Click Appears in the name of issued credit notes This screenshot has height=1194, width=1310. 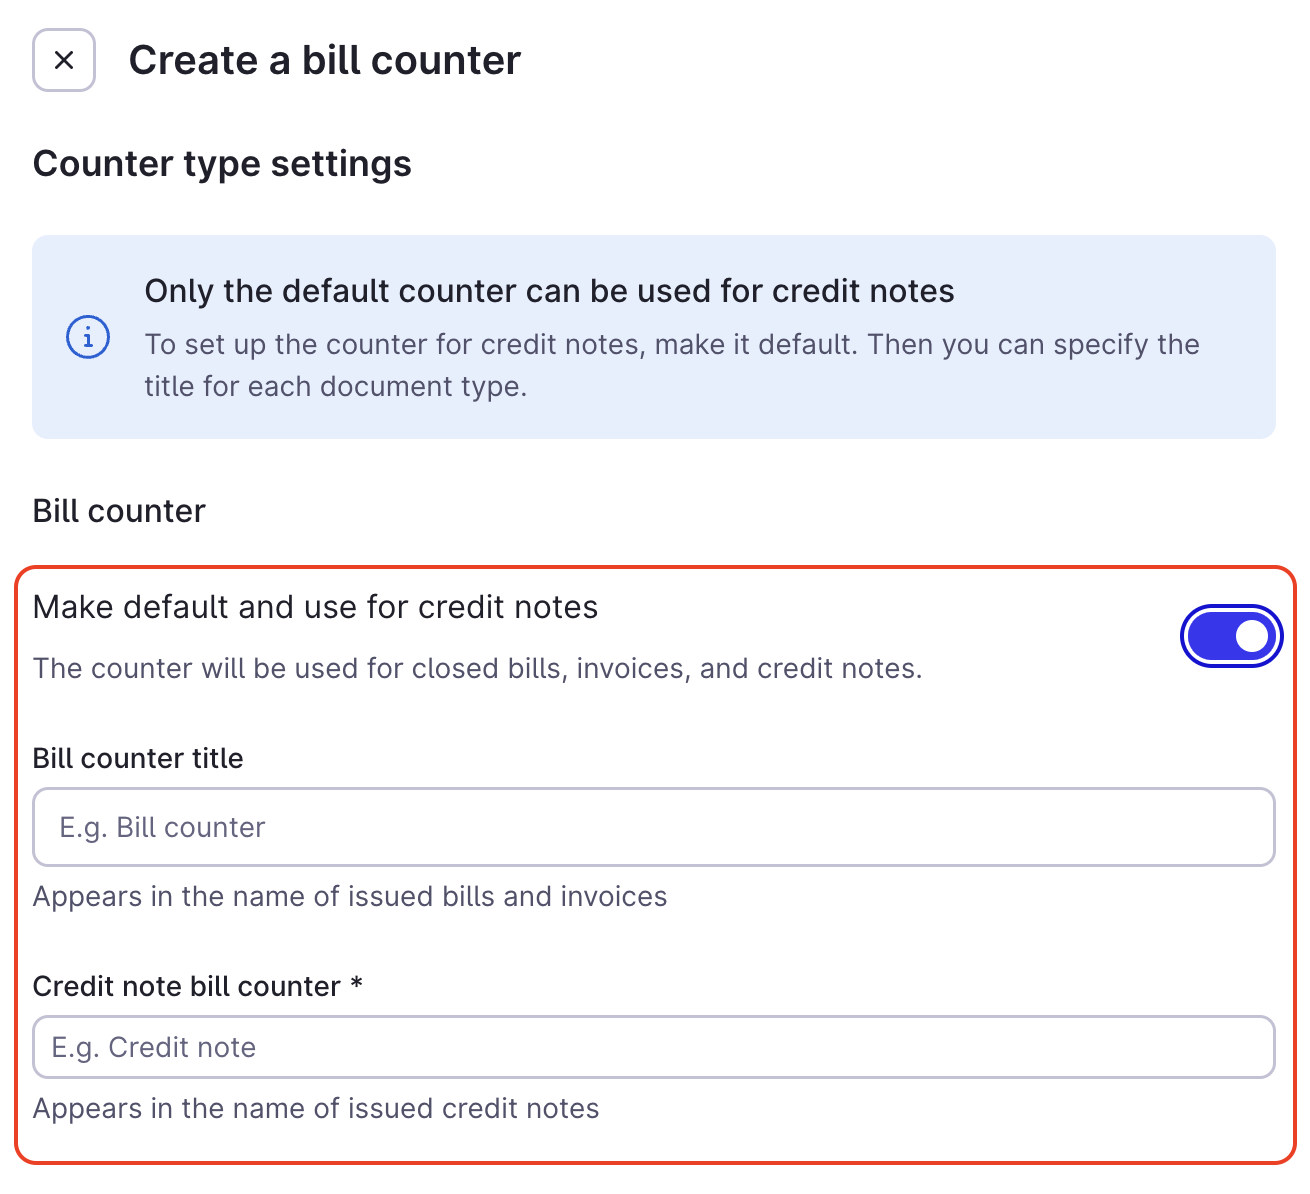pos(316,1108)
